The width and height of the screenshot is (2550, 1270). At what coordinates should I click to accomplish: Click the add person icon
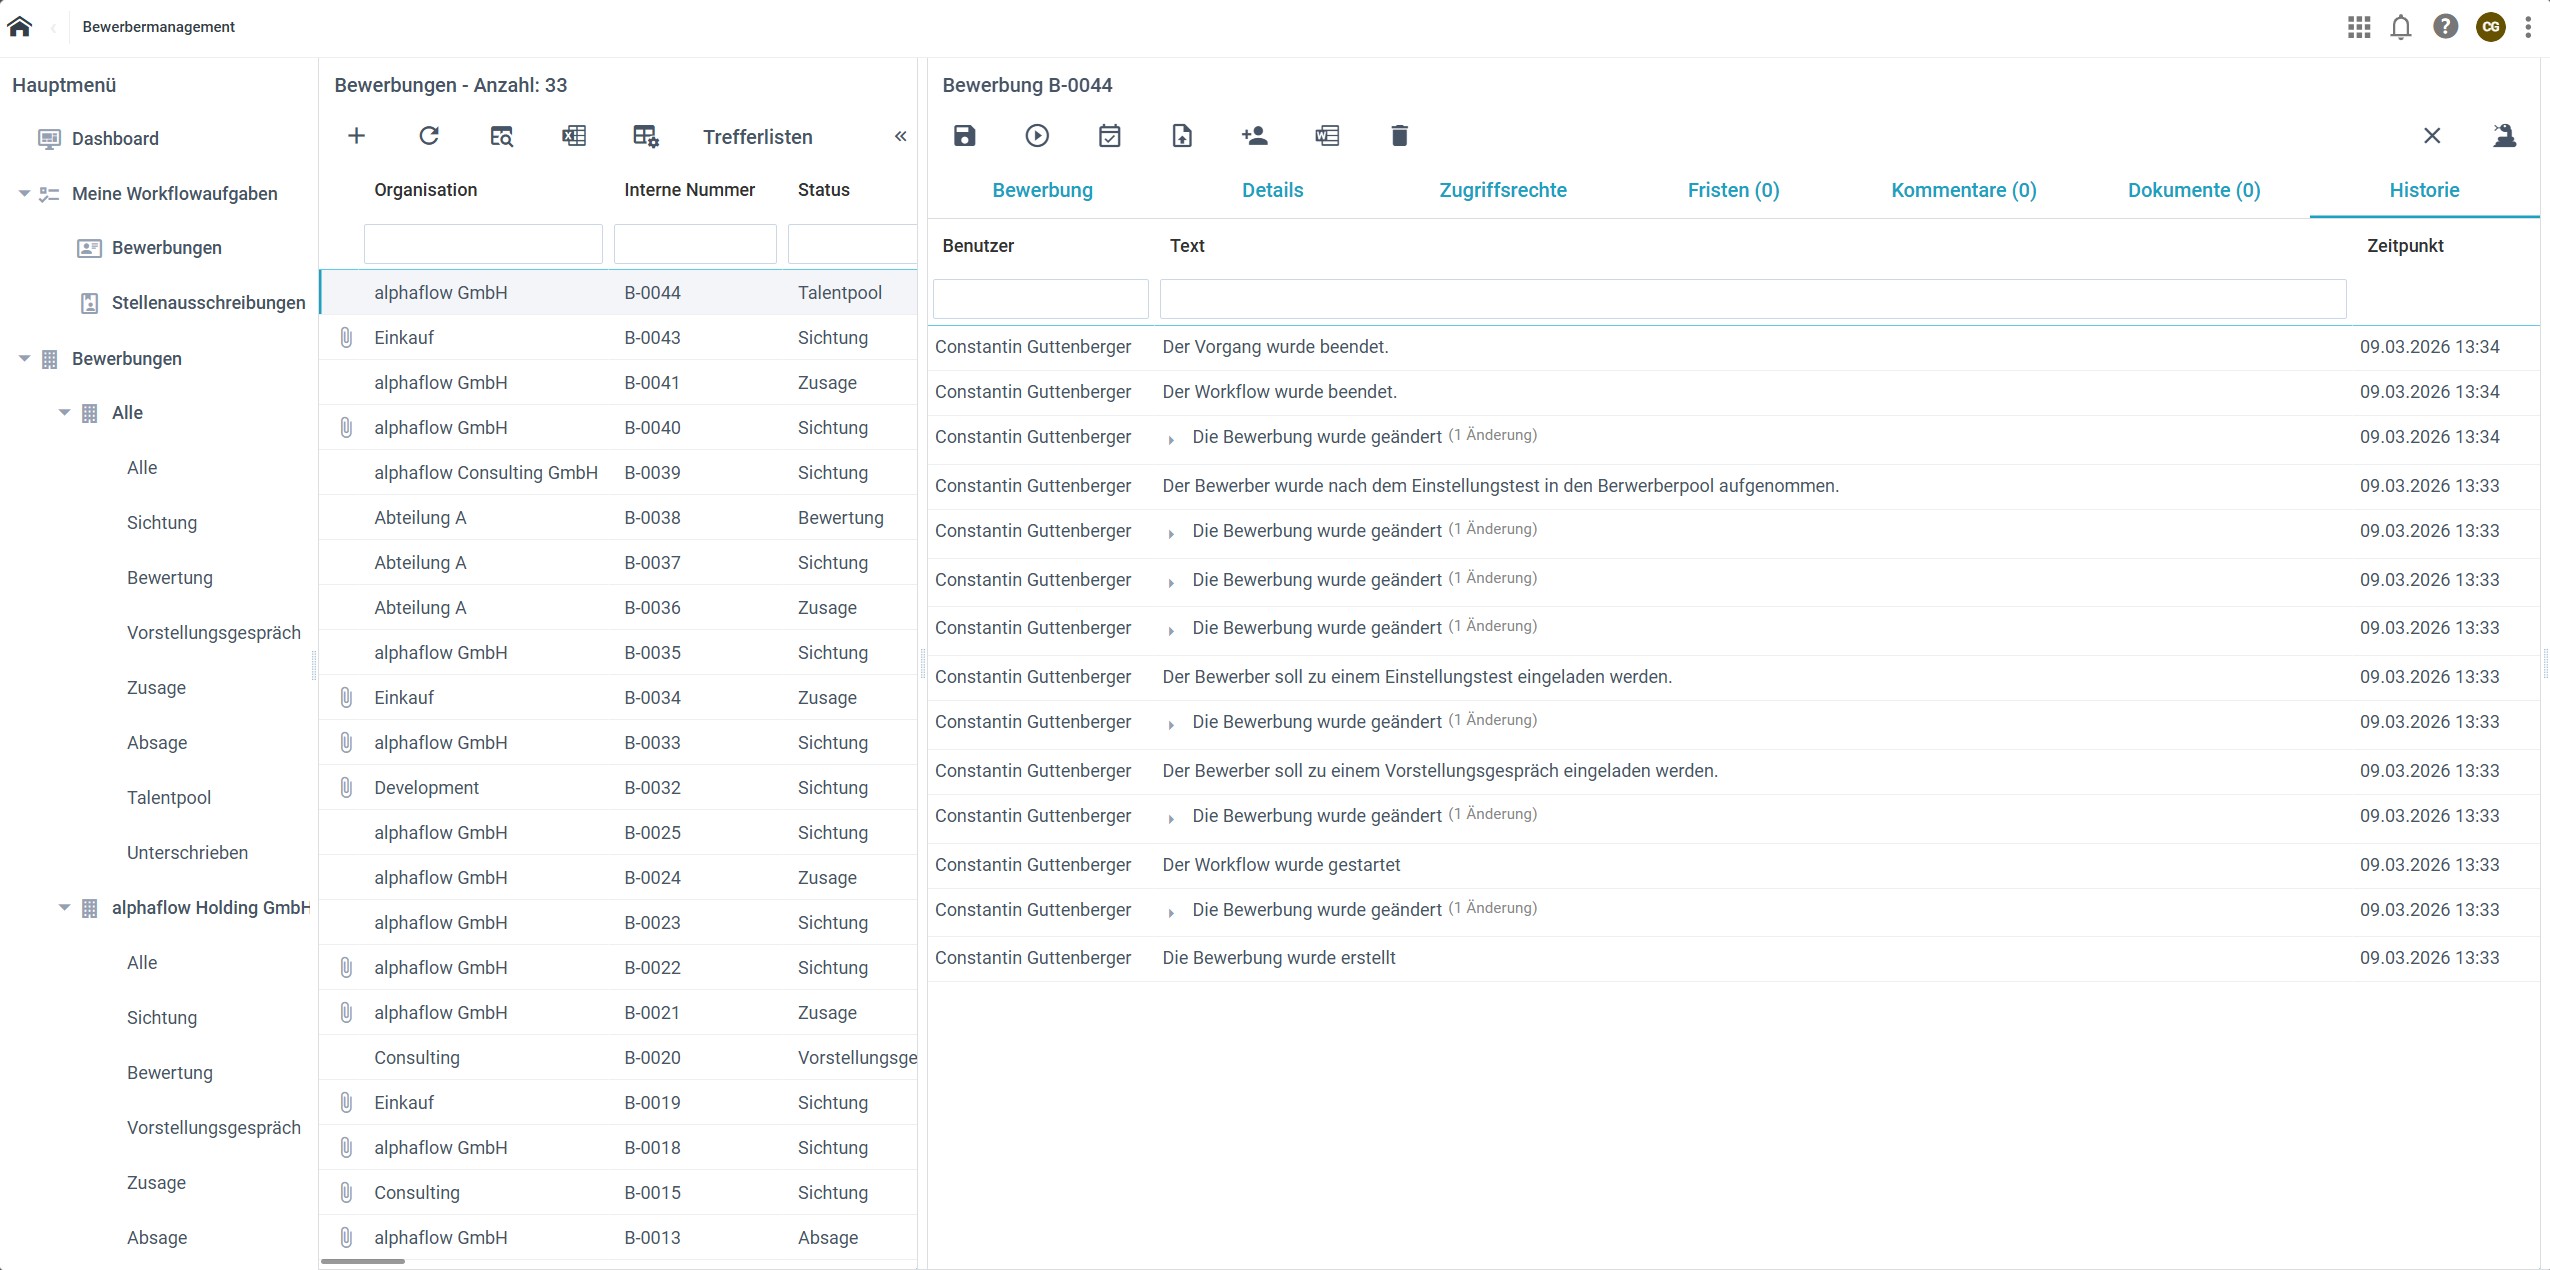pyautogui.click(x=1254, y=136)
